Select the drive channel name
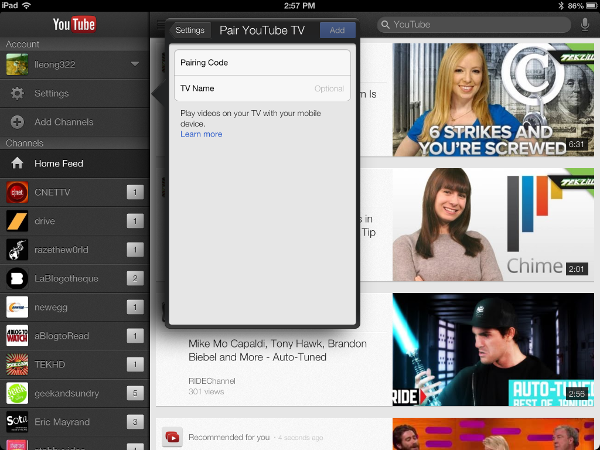Viewport: 600px width, 450px height. coord(45,221)
